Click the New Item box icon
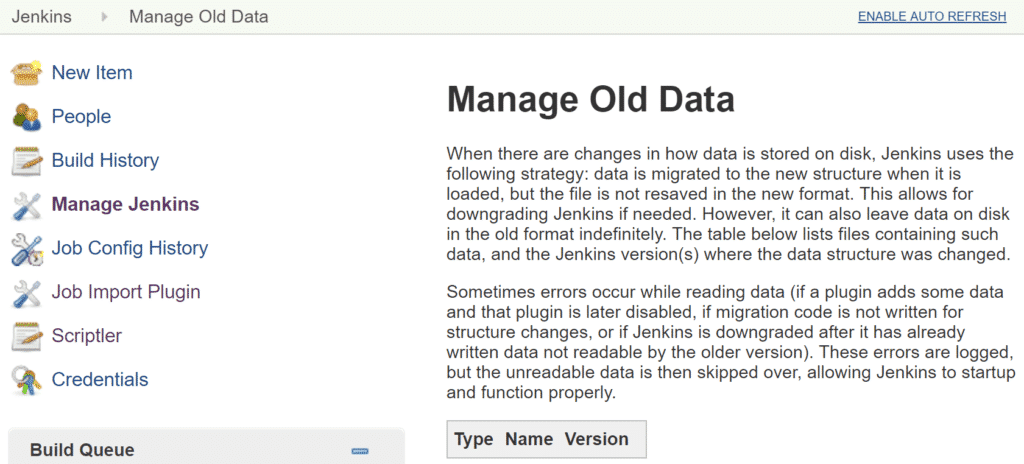This screenshot has height=464, width=1024. [27, 73]
